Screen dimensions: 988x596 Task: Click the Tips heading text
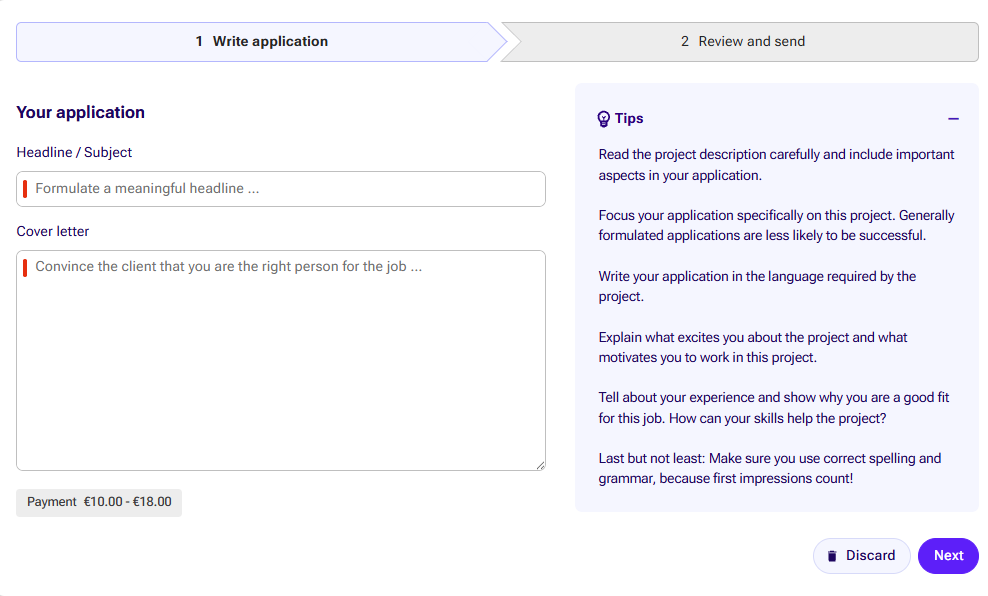tap(629, 118)
